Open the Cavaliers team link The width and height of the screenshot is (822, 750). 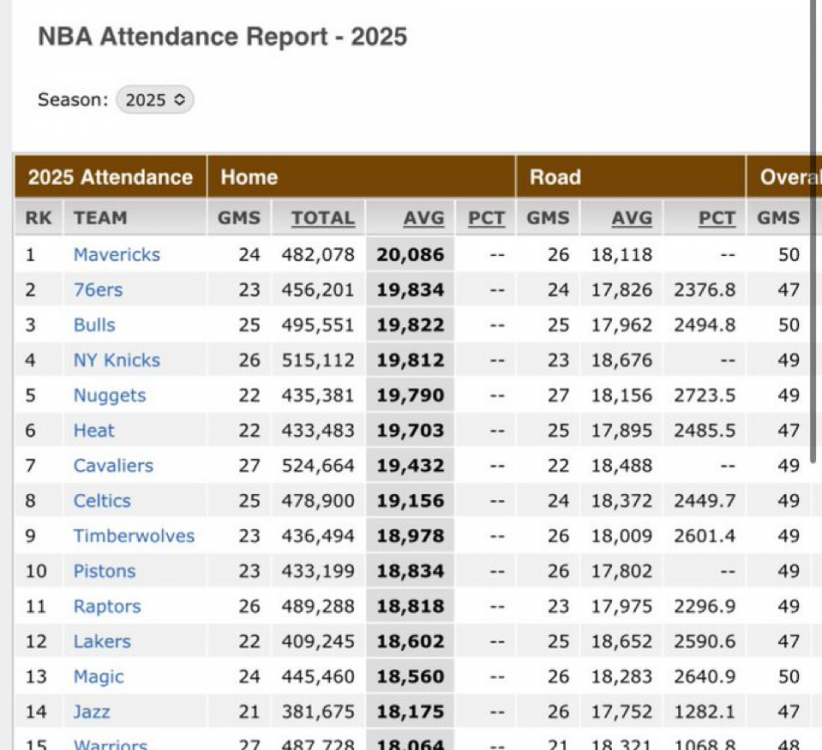[113, 466]
